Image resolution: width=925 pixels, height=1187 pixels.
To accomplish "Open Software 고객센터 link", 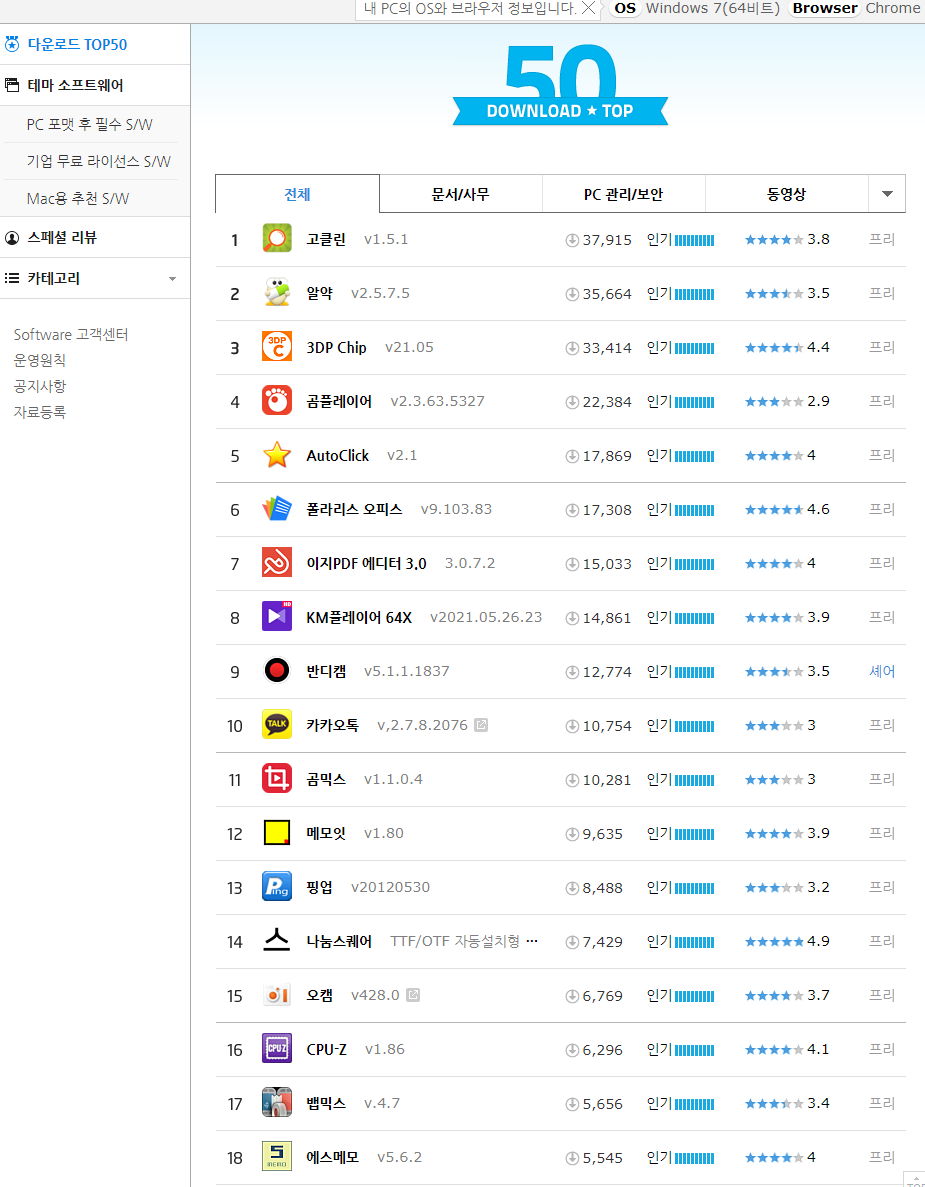I will (71, 335).
